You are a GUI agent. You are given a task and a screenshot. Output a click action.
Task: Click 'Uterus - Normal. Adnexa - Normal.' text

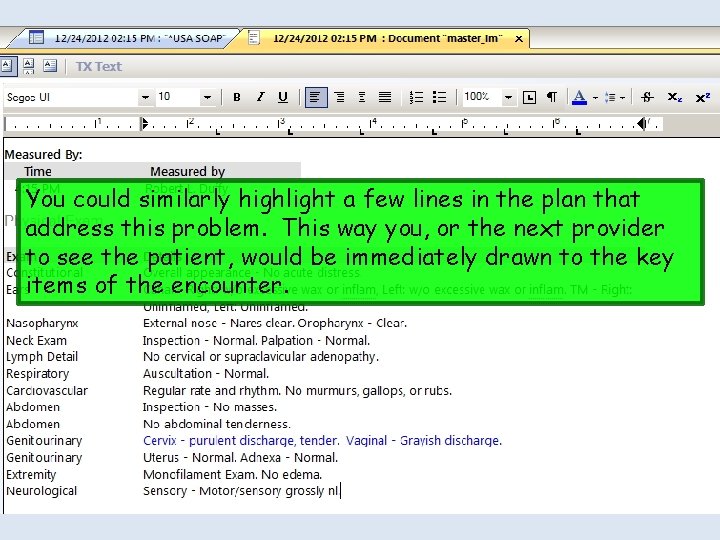coord(241,458)
